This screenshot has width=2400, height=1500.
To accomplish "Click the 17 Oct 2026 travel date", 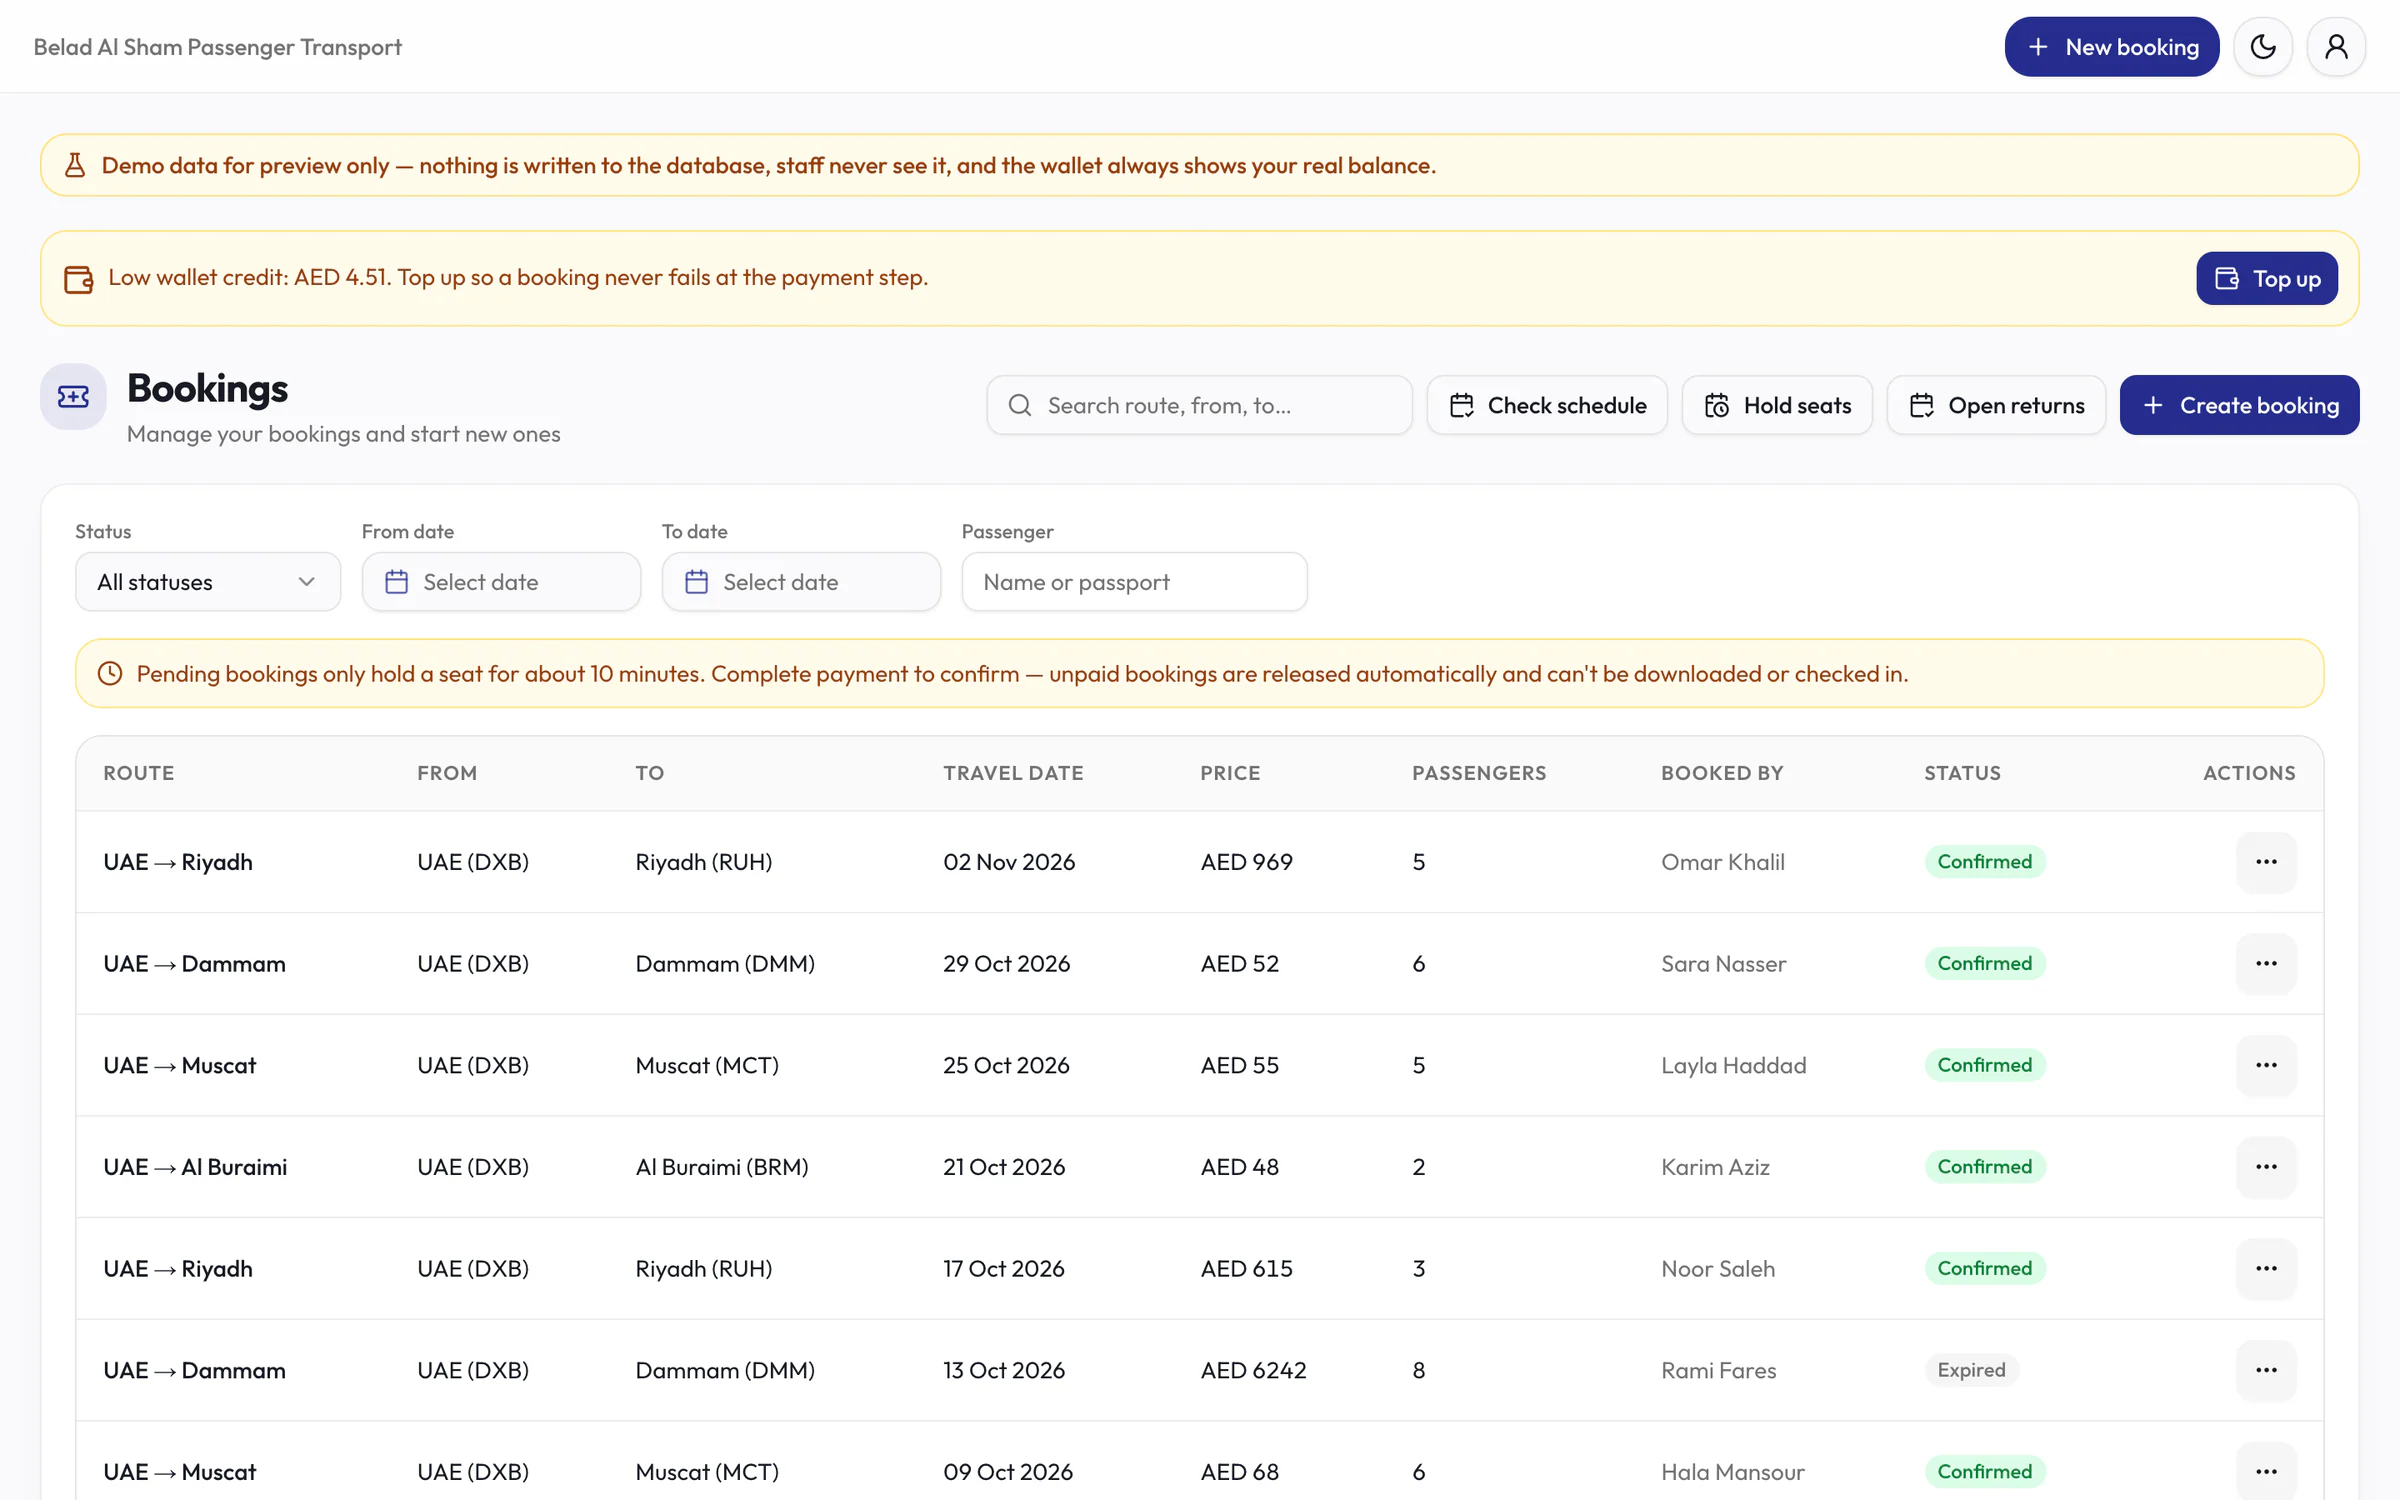I will (x=1003, y=1269).
